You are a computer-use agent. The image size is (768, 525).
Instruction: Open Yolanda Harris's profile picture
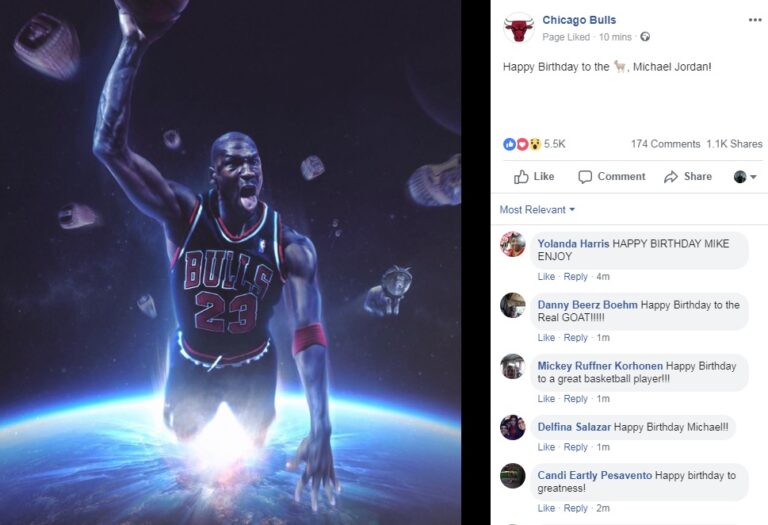[x=513, y=244]
